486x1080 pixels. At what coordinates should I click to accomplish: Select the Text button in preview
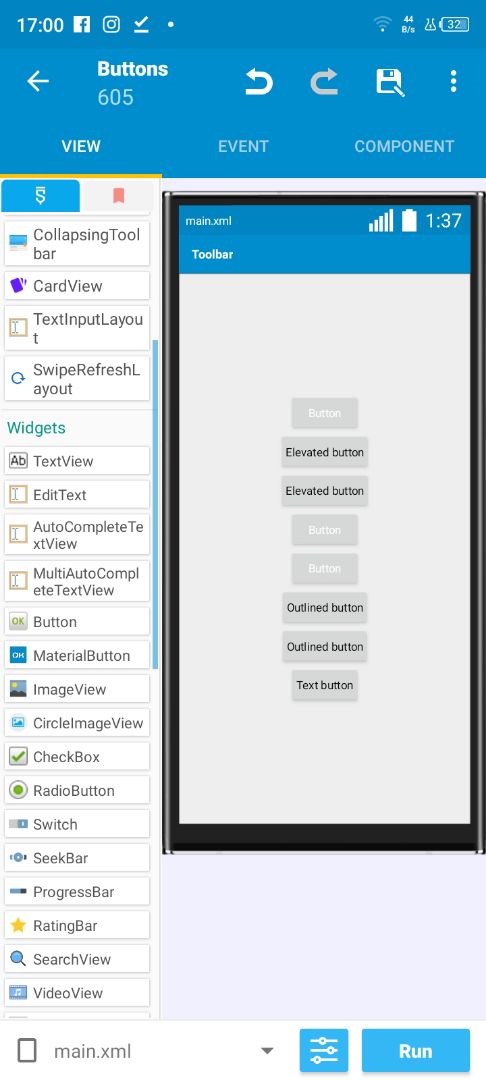[x=324, y=685]
